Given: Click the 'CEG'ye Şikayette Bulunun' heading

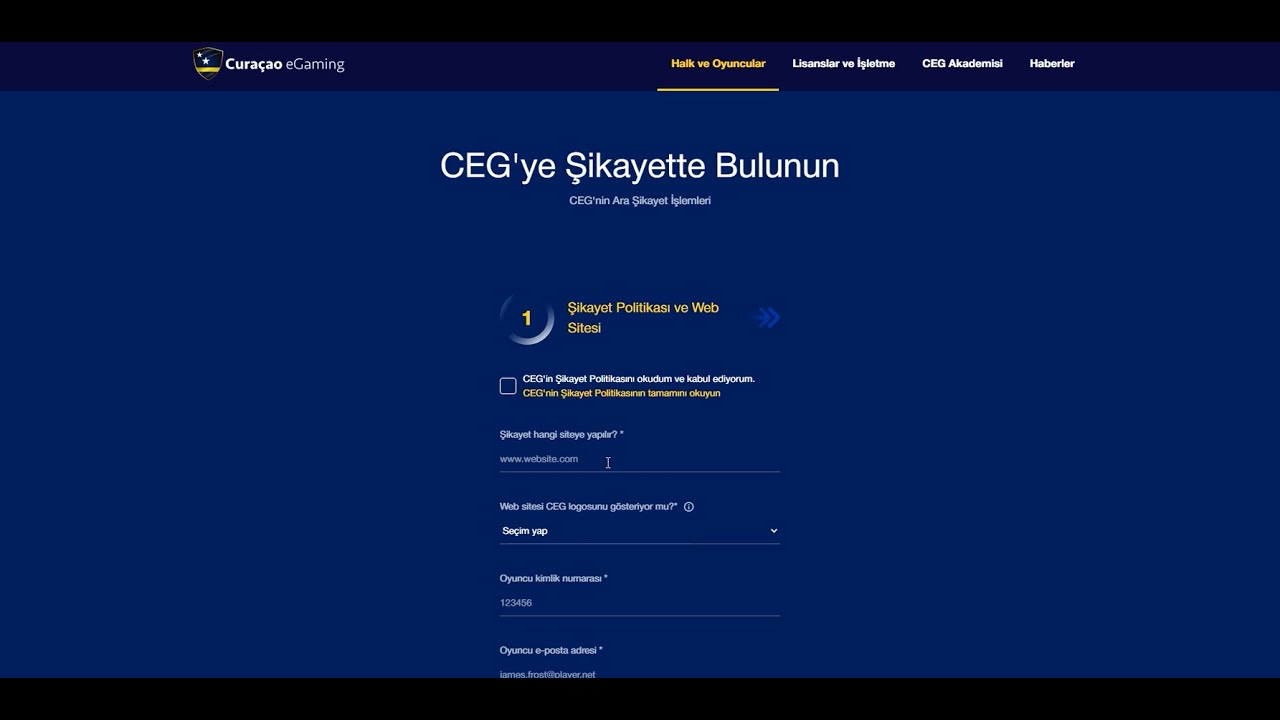Looking at the screenshot, I should (x=640, y=165).
